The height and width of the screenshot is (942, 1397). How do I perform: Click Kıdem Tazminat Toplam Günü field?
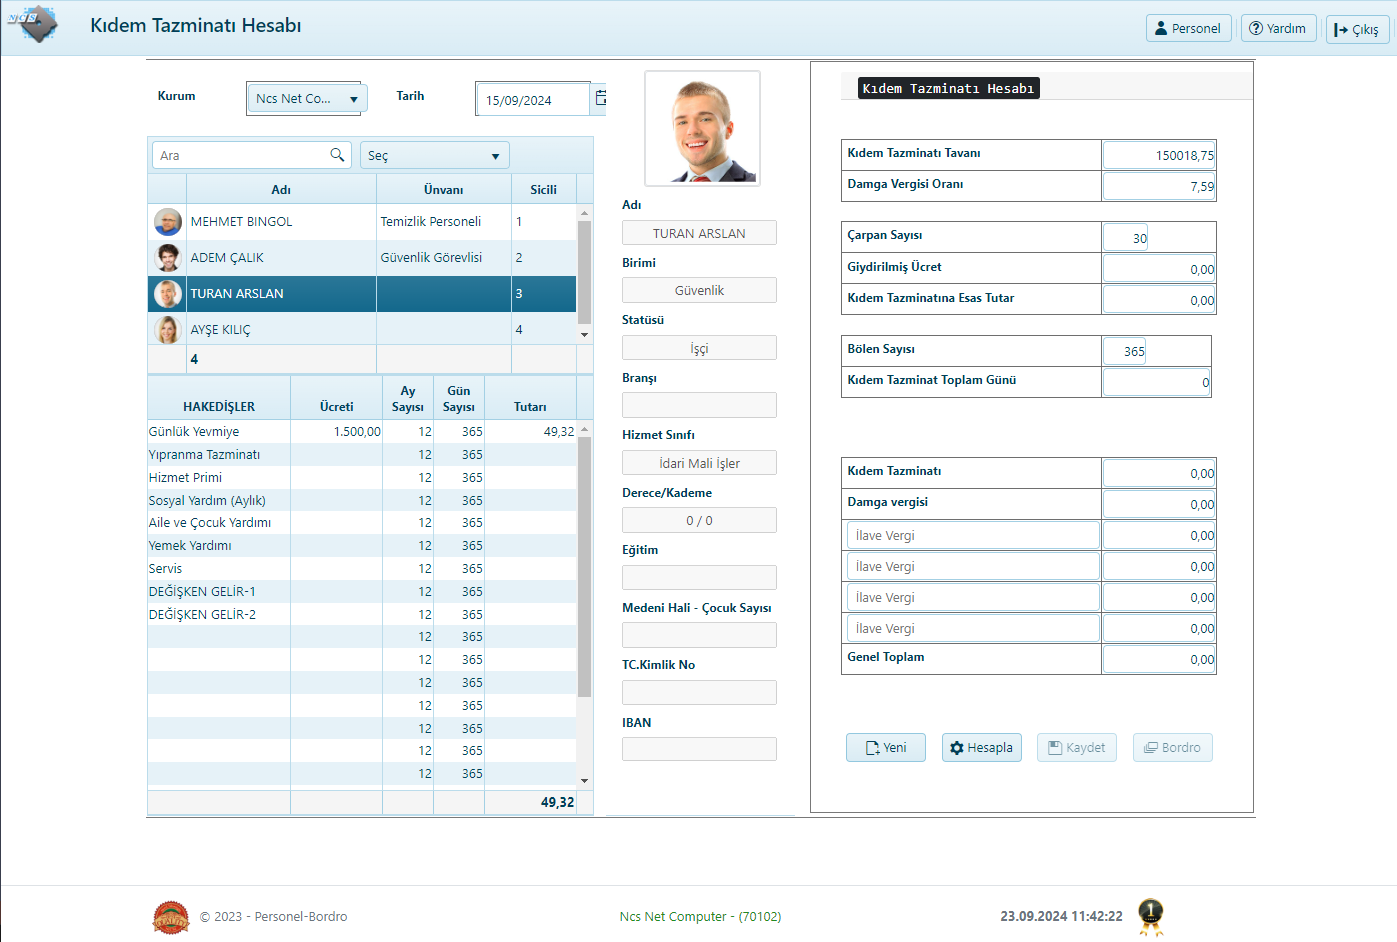1156,382
